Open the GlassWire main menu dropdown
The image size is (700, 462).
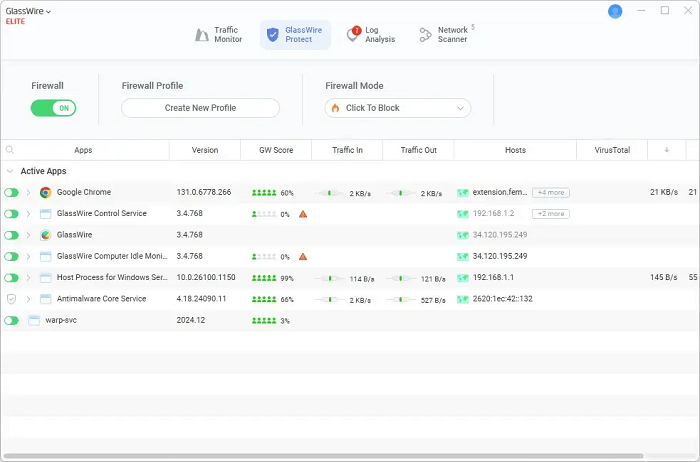click(28, 11)
